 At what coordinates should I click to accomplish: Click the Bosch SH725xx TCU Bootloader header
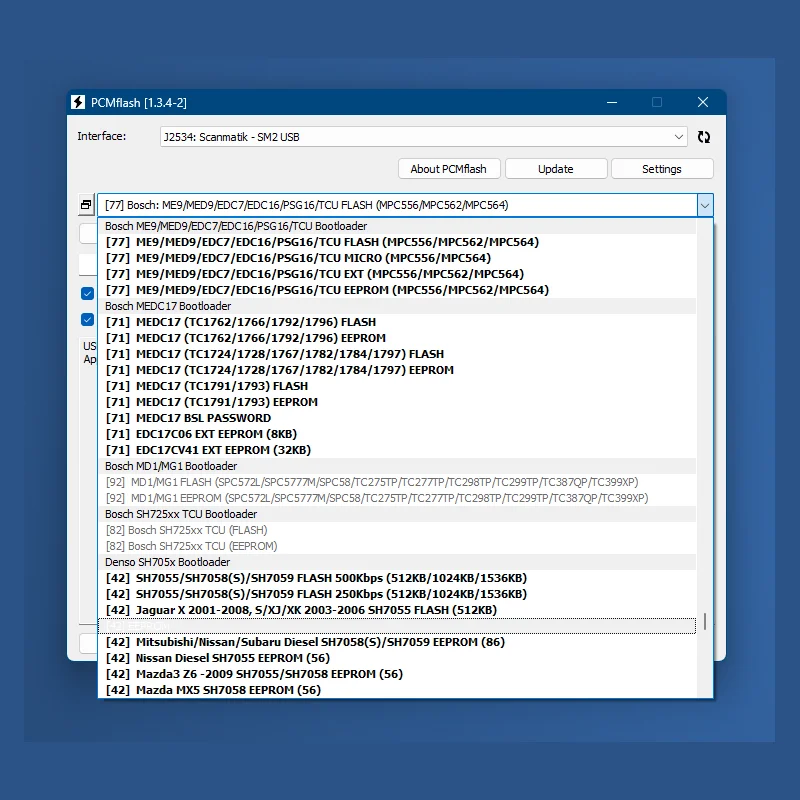[397, 514]
